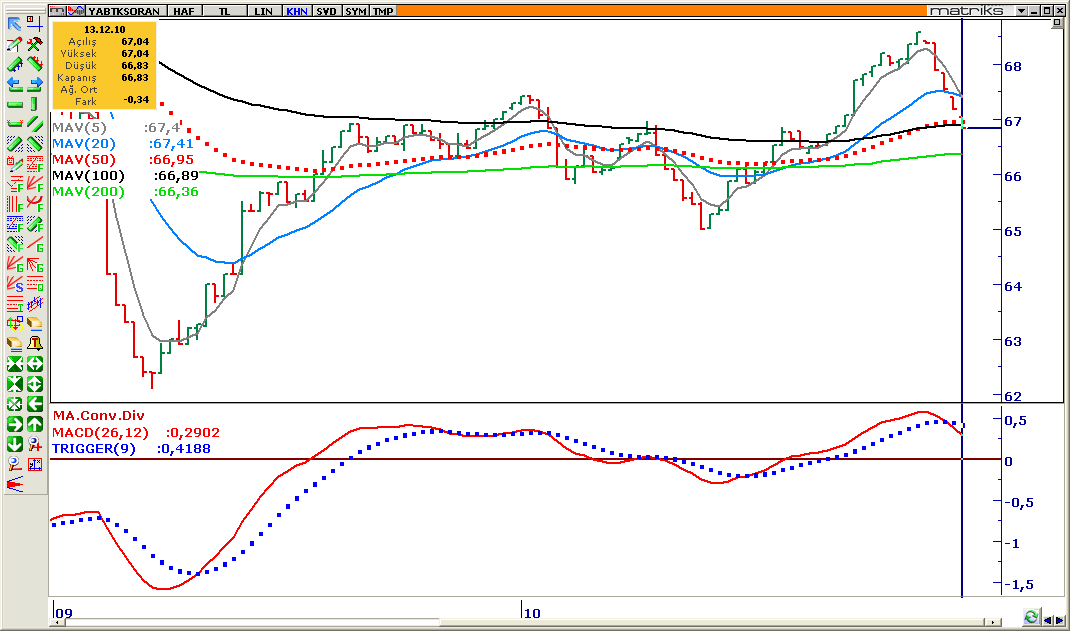This screenshot has width=1070, height=631.
Task: Switch to the HAF period tab
Action: [x=184, y=11]
